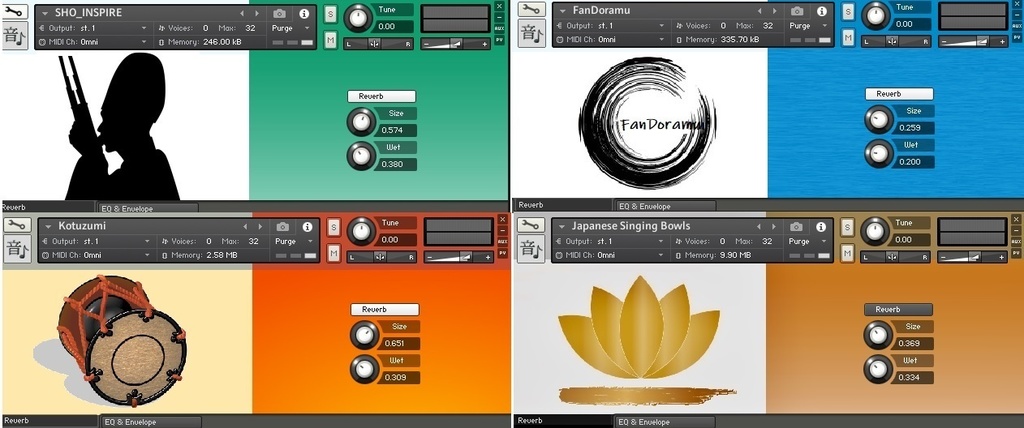Click the Kotuzumi instrument kanji icon
The width and height of the screenshot is (1024, 428).
coord(17,249)
